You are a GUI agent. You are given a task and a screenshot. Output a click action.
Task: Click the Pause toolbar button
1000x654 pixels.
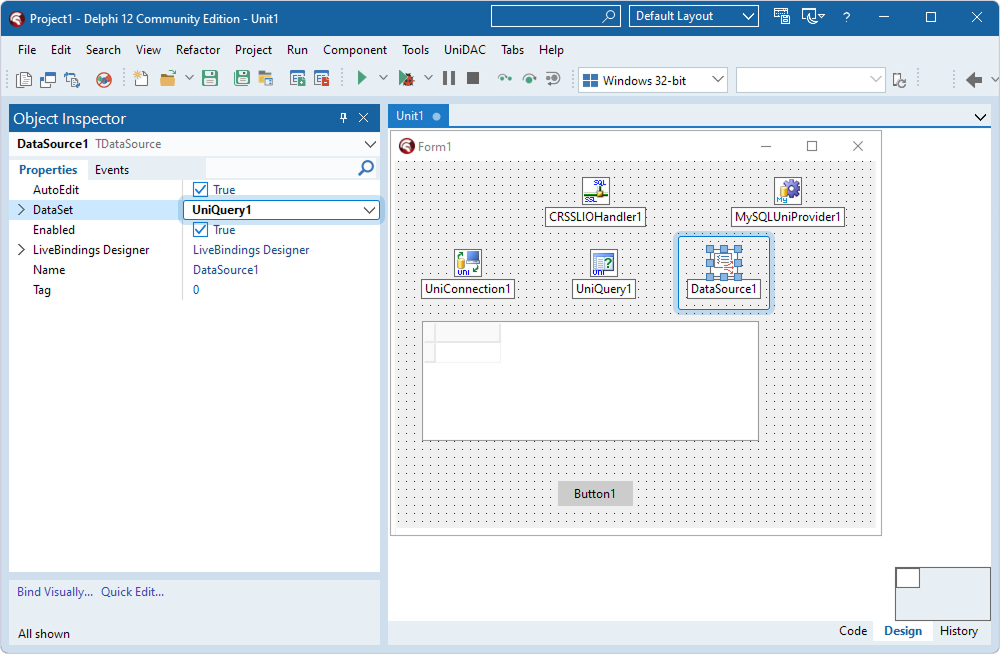449,78
